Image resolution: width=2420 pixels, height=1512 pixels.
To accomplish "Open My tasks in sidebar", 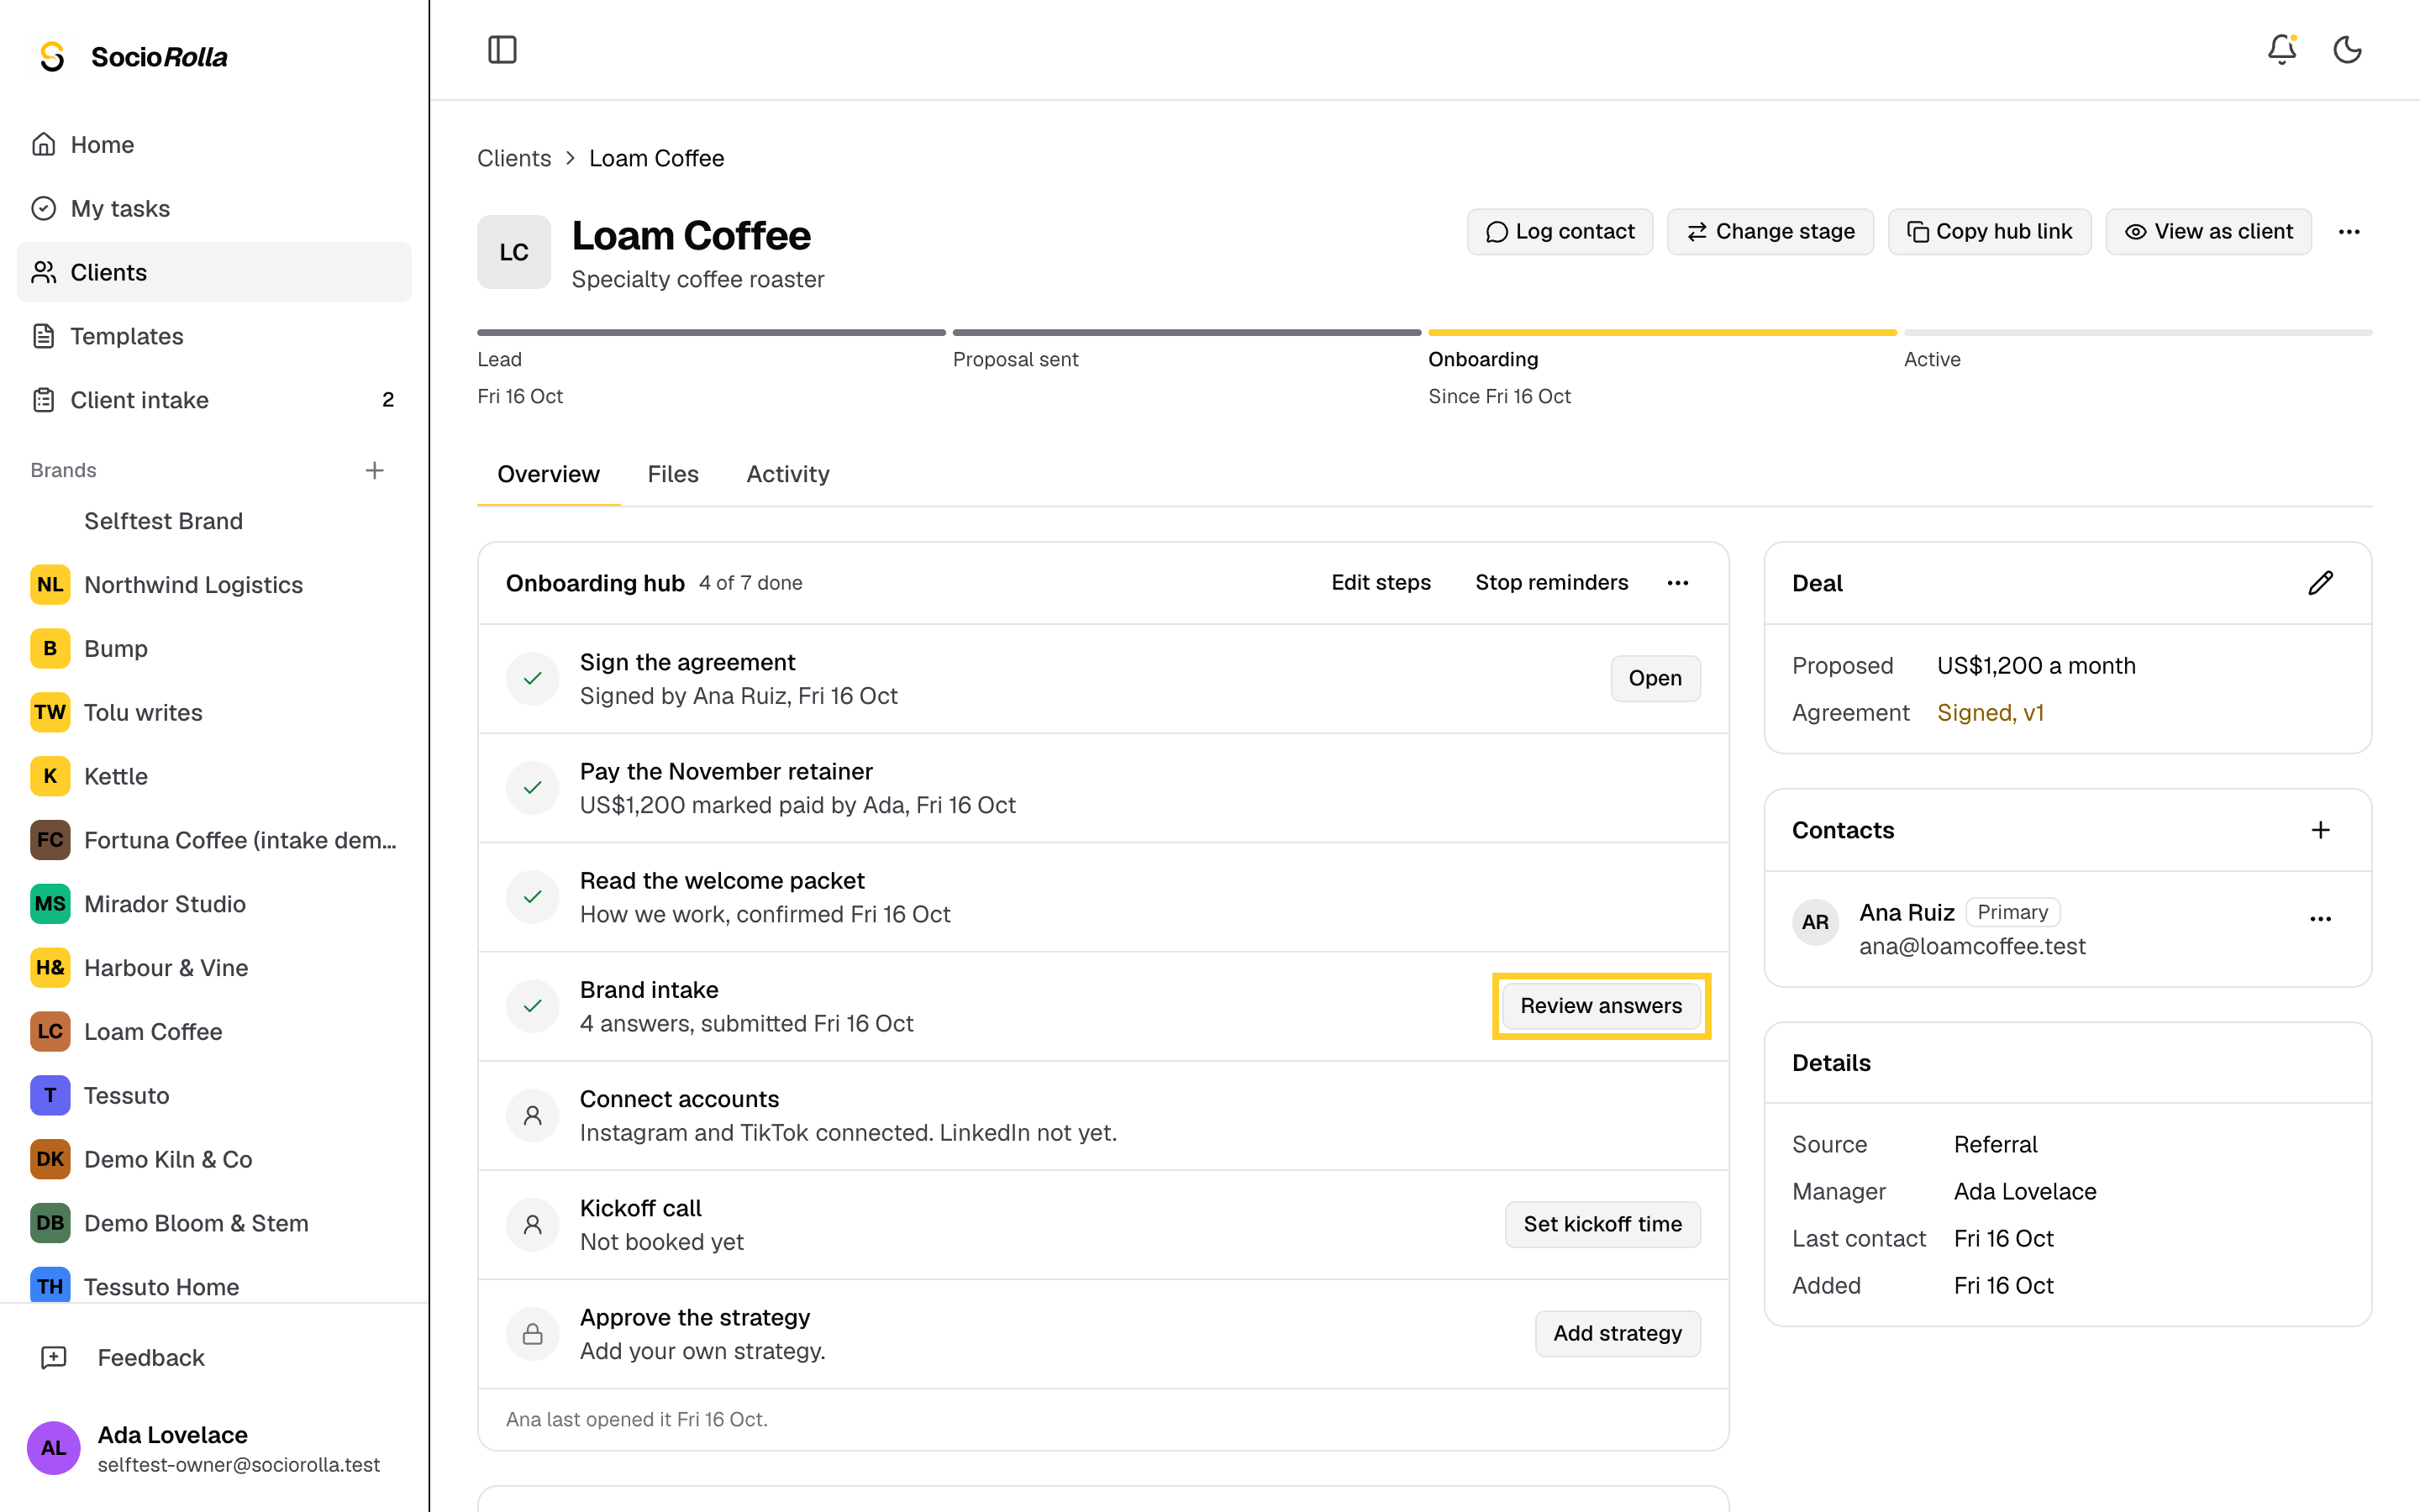I will tap(214, 208).
